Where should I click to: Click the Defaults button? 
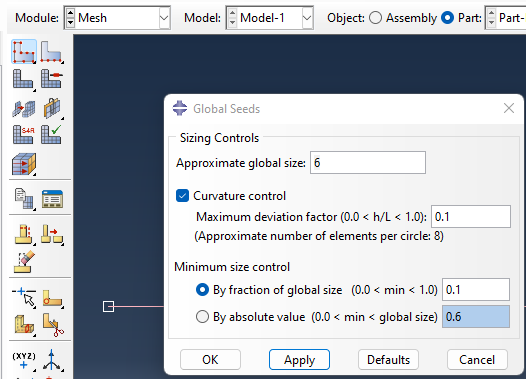click(x=388, y=360)
